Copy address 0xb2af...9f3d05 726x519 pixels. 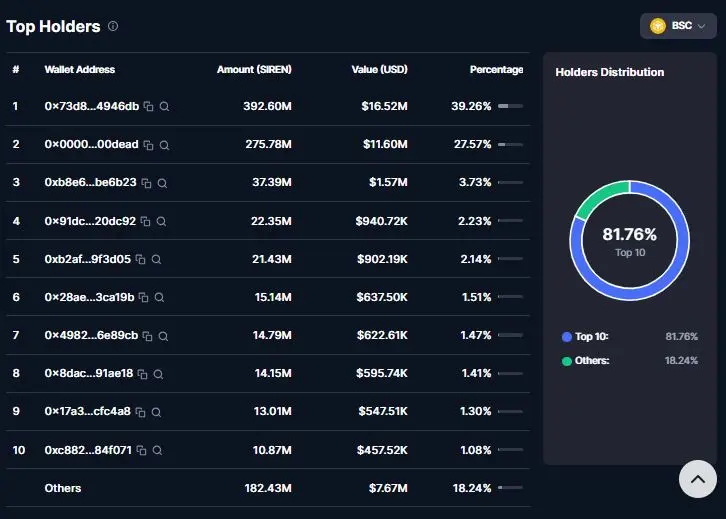click(140, 259)
